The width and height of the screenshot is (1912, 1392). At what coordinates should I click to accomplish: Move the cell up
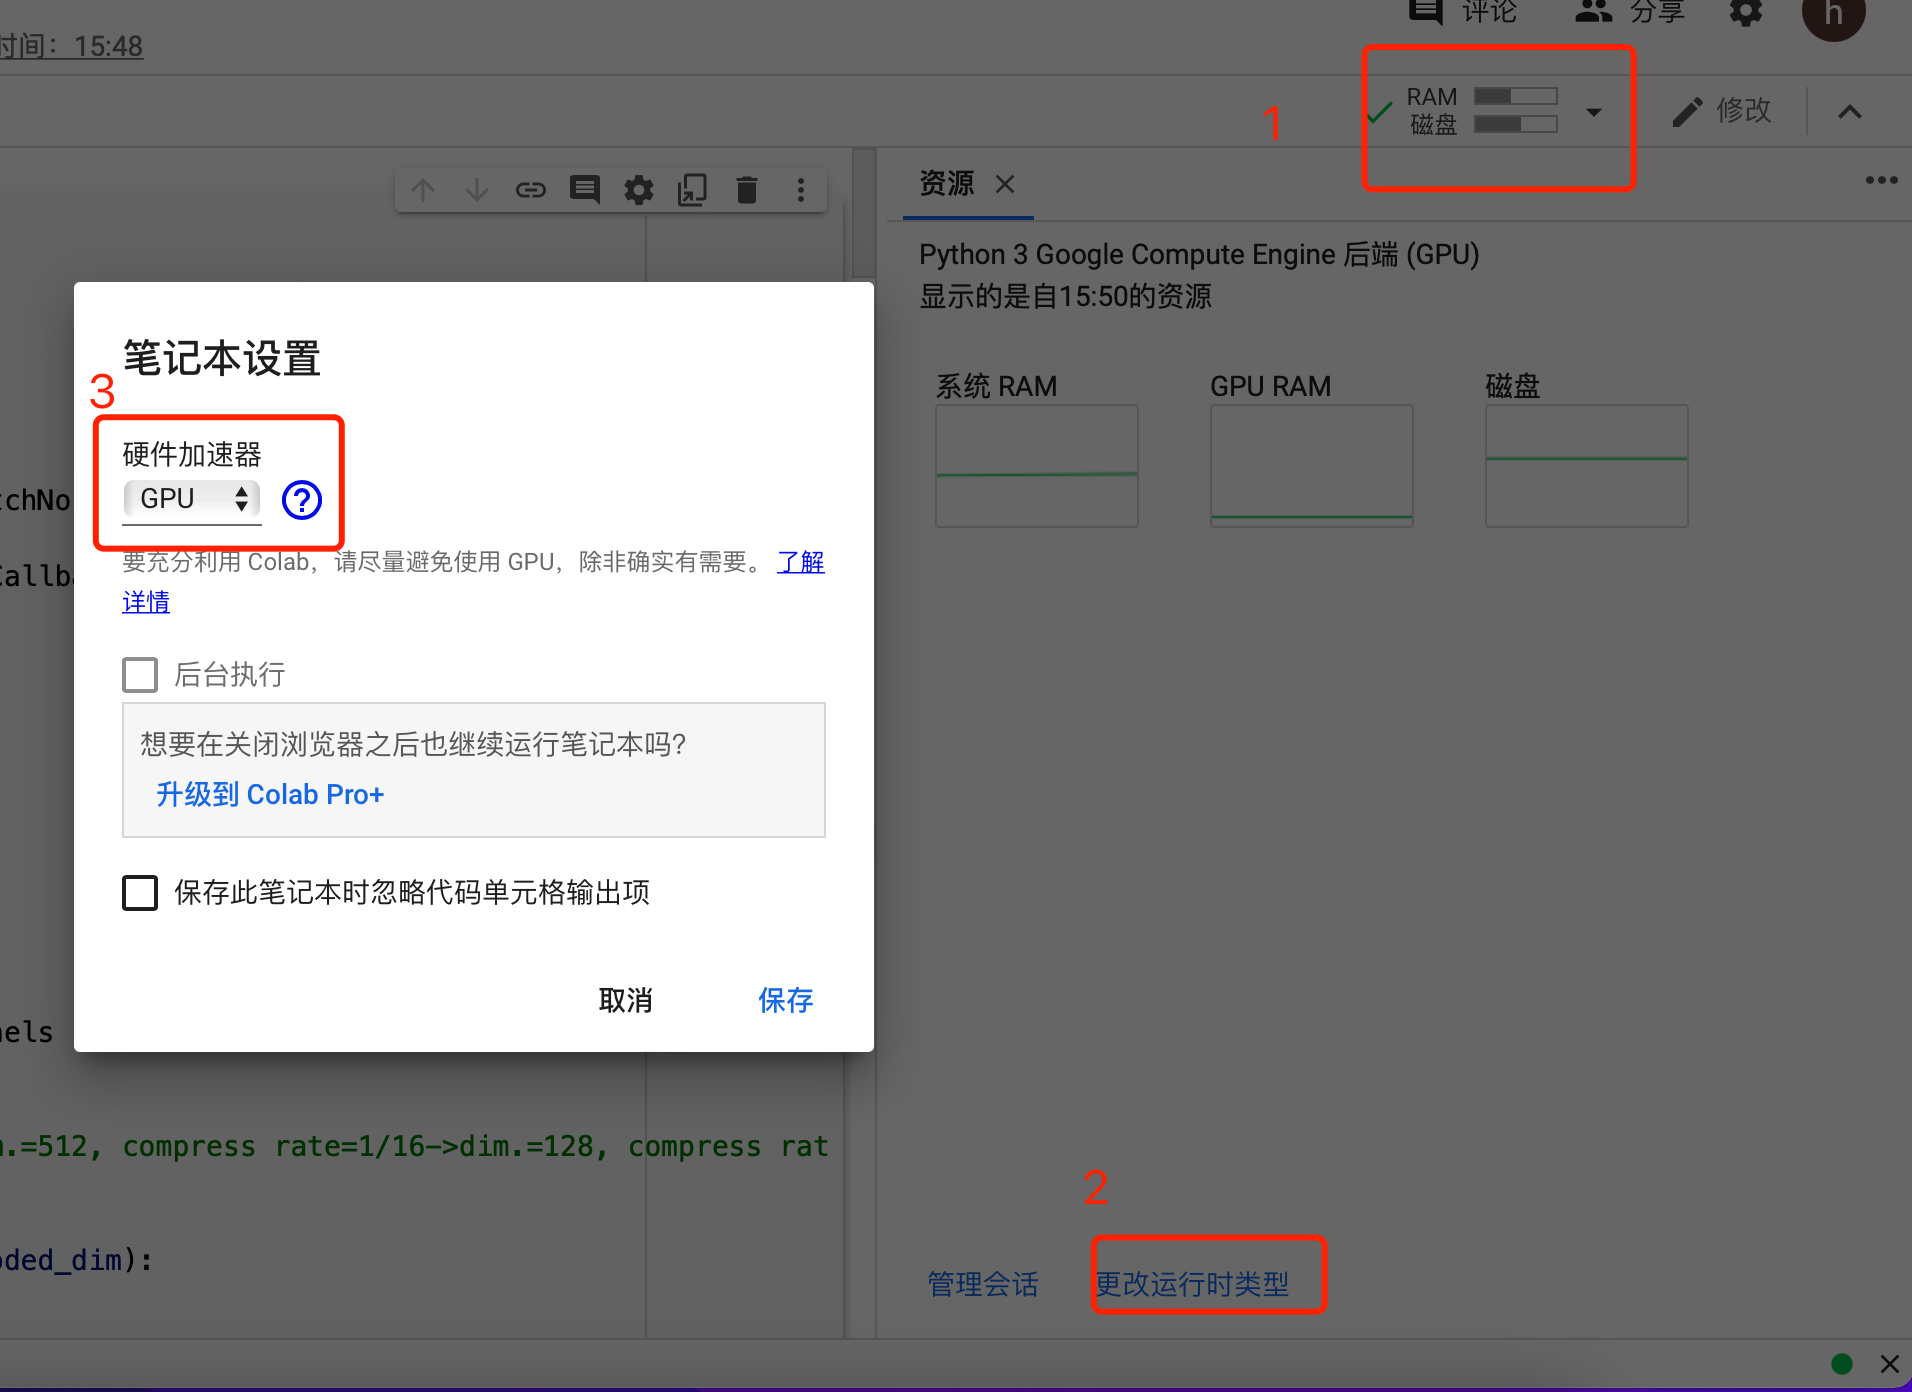(422, 189)
